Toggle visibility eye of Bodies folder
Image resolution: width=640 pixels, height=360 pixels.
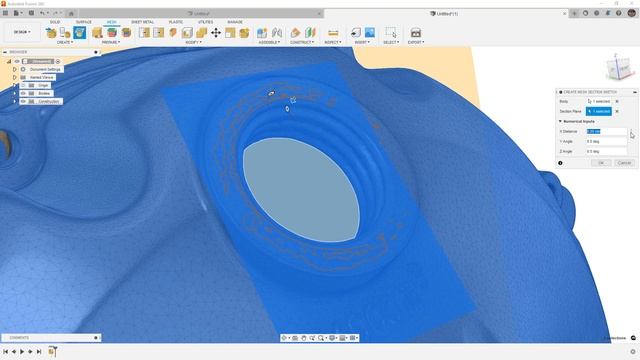point(23,93)
